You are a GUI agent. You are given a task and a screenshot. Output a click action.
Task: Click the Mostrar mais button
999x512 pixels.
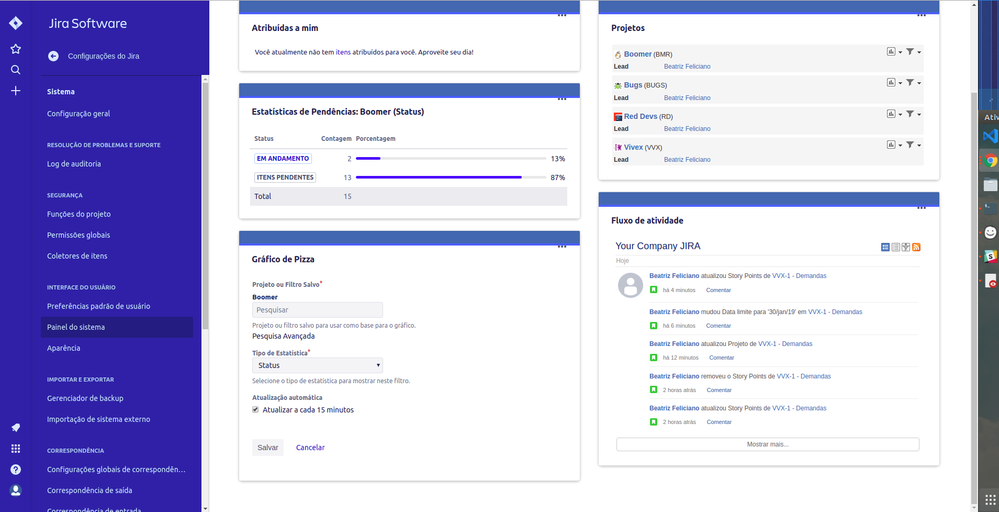(x=768, y=444)
